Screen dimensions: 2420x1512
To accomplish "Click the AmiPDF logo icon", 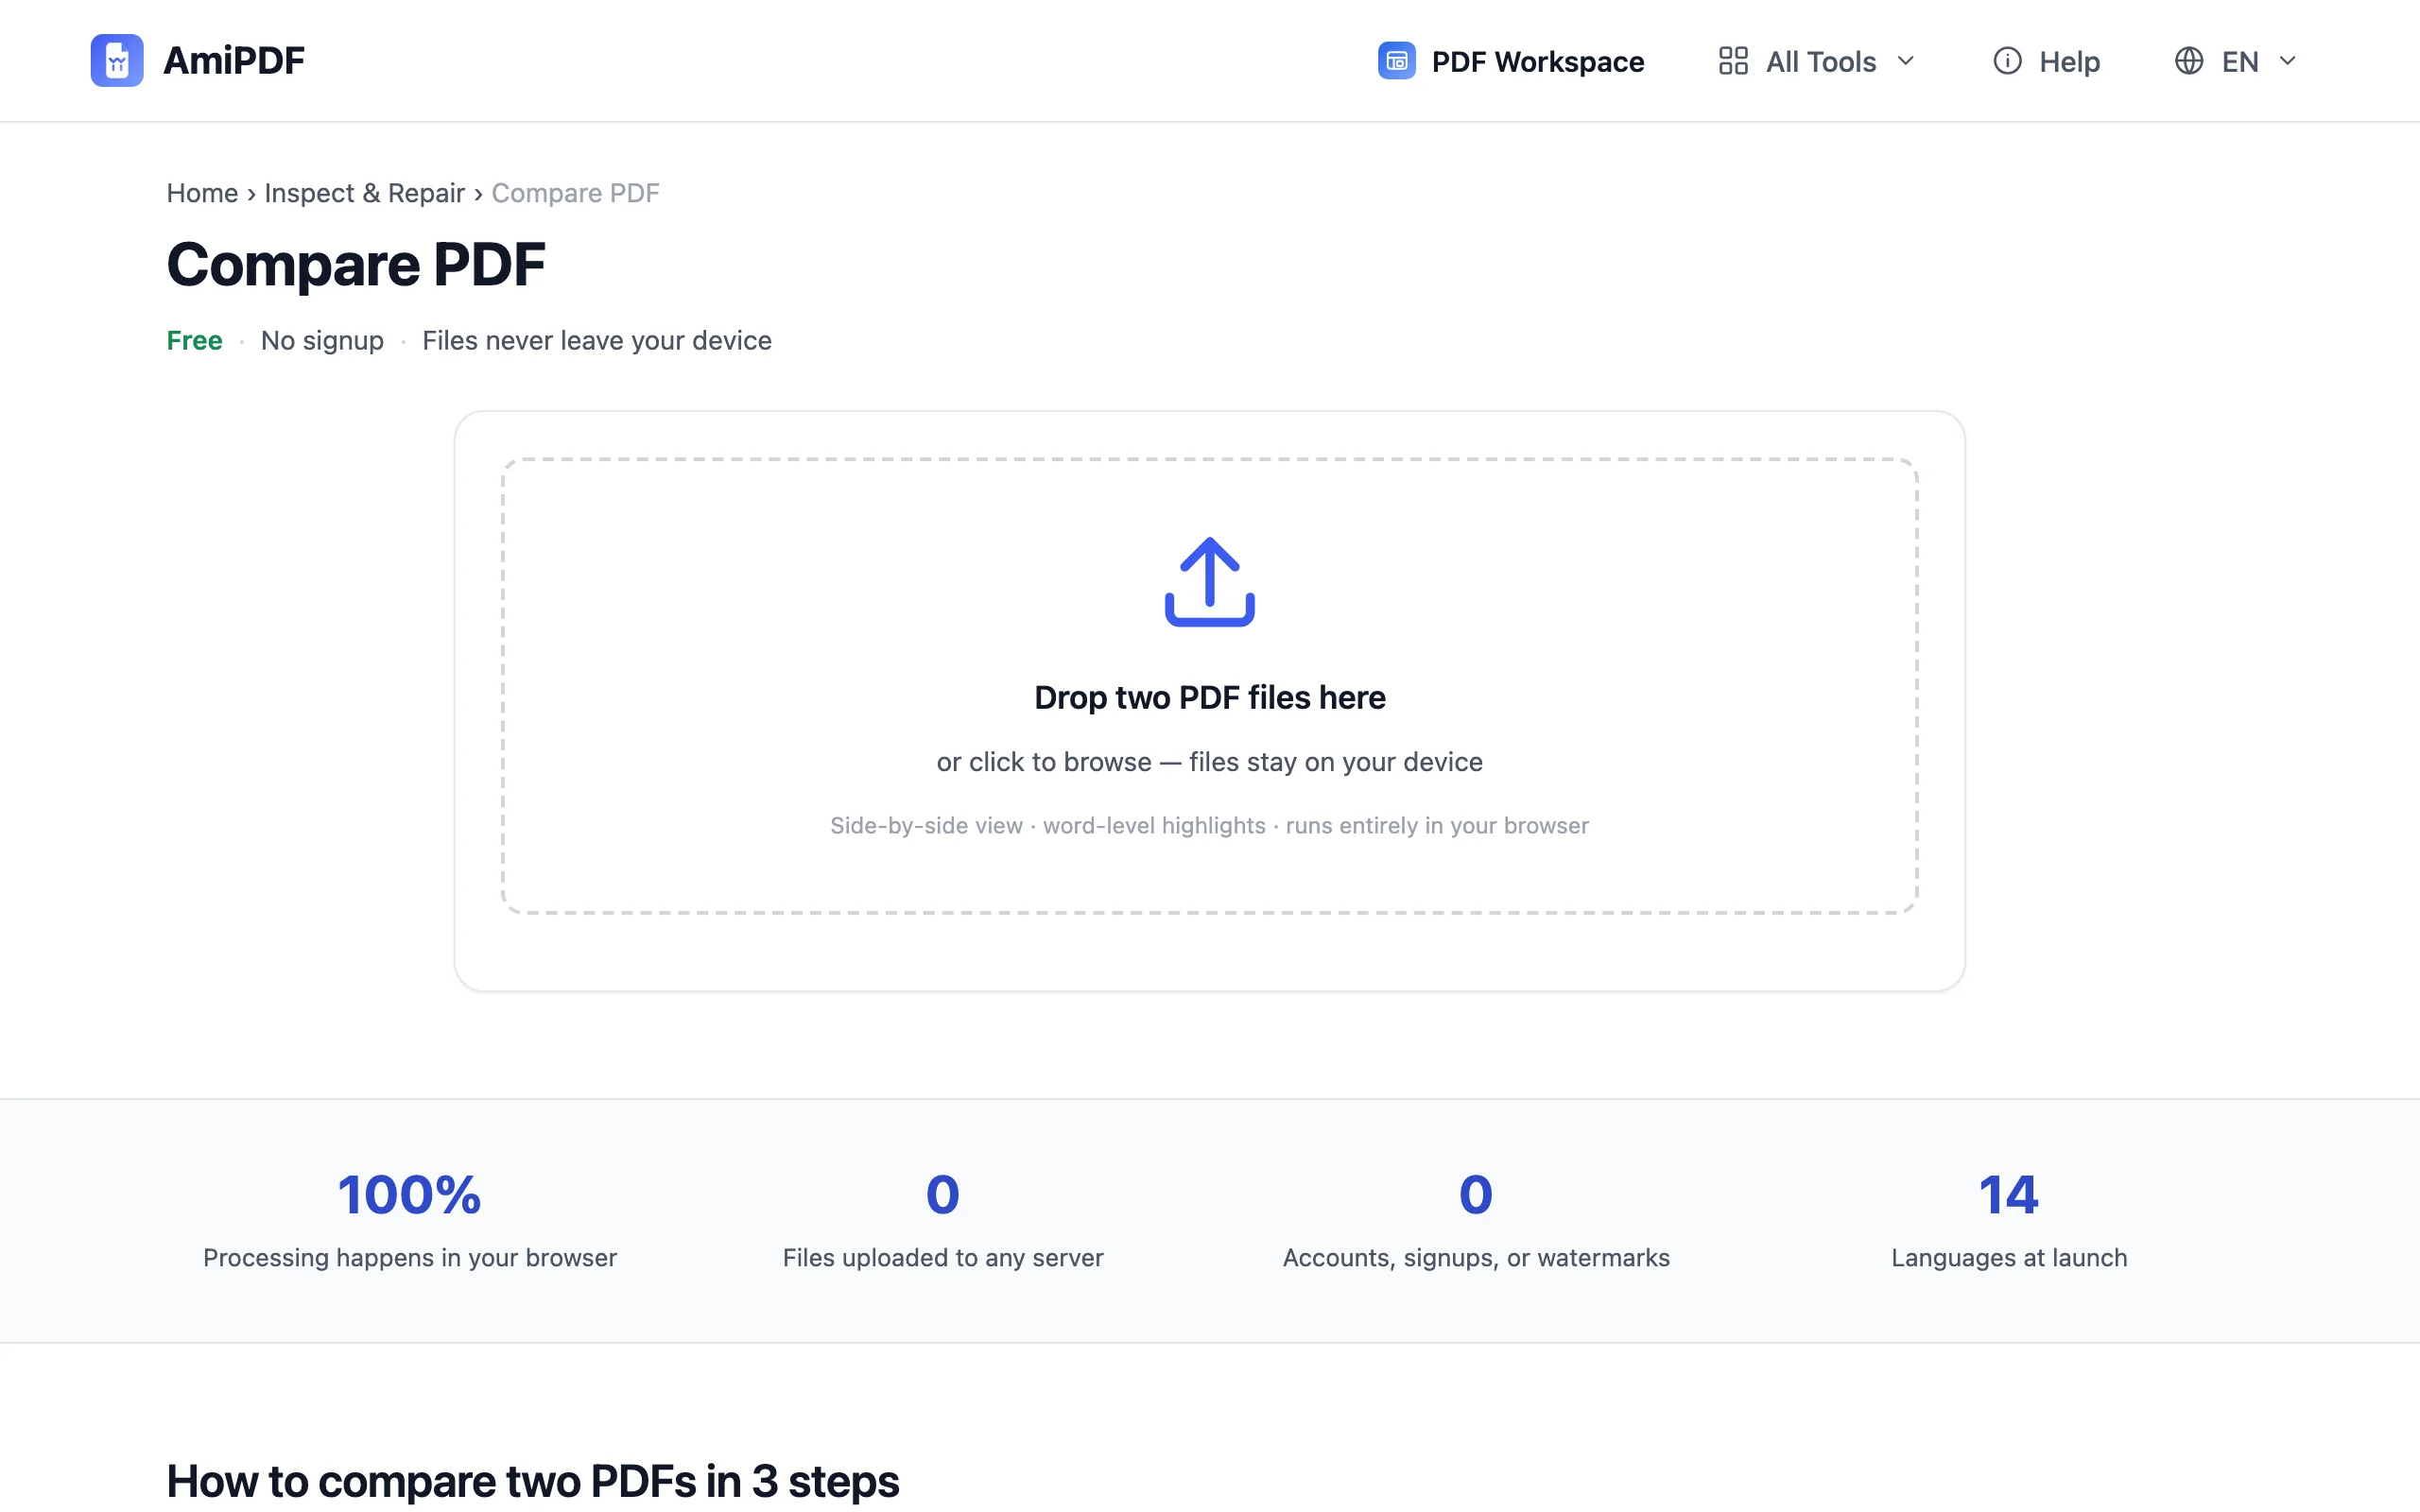I will 117,61.
